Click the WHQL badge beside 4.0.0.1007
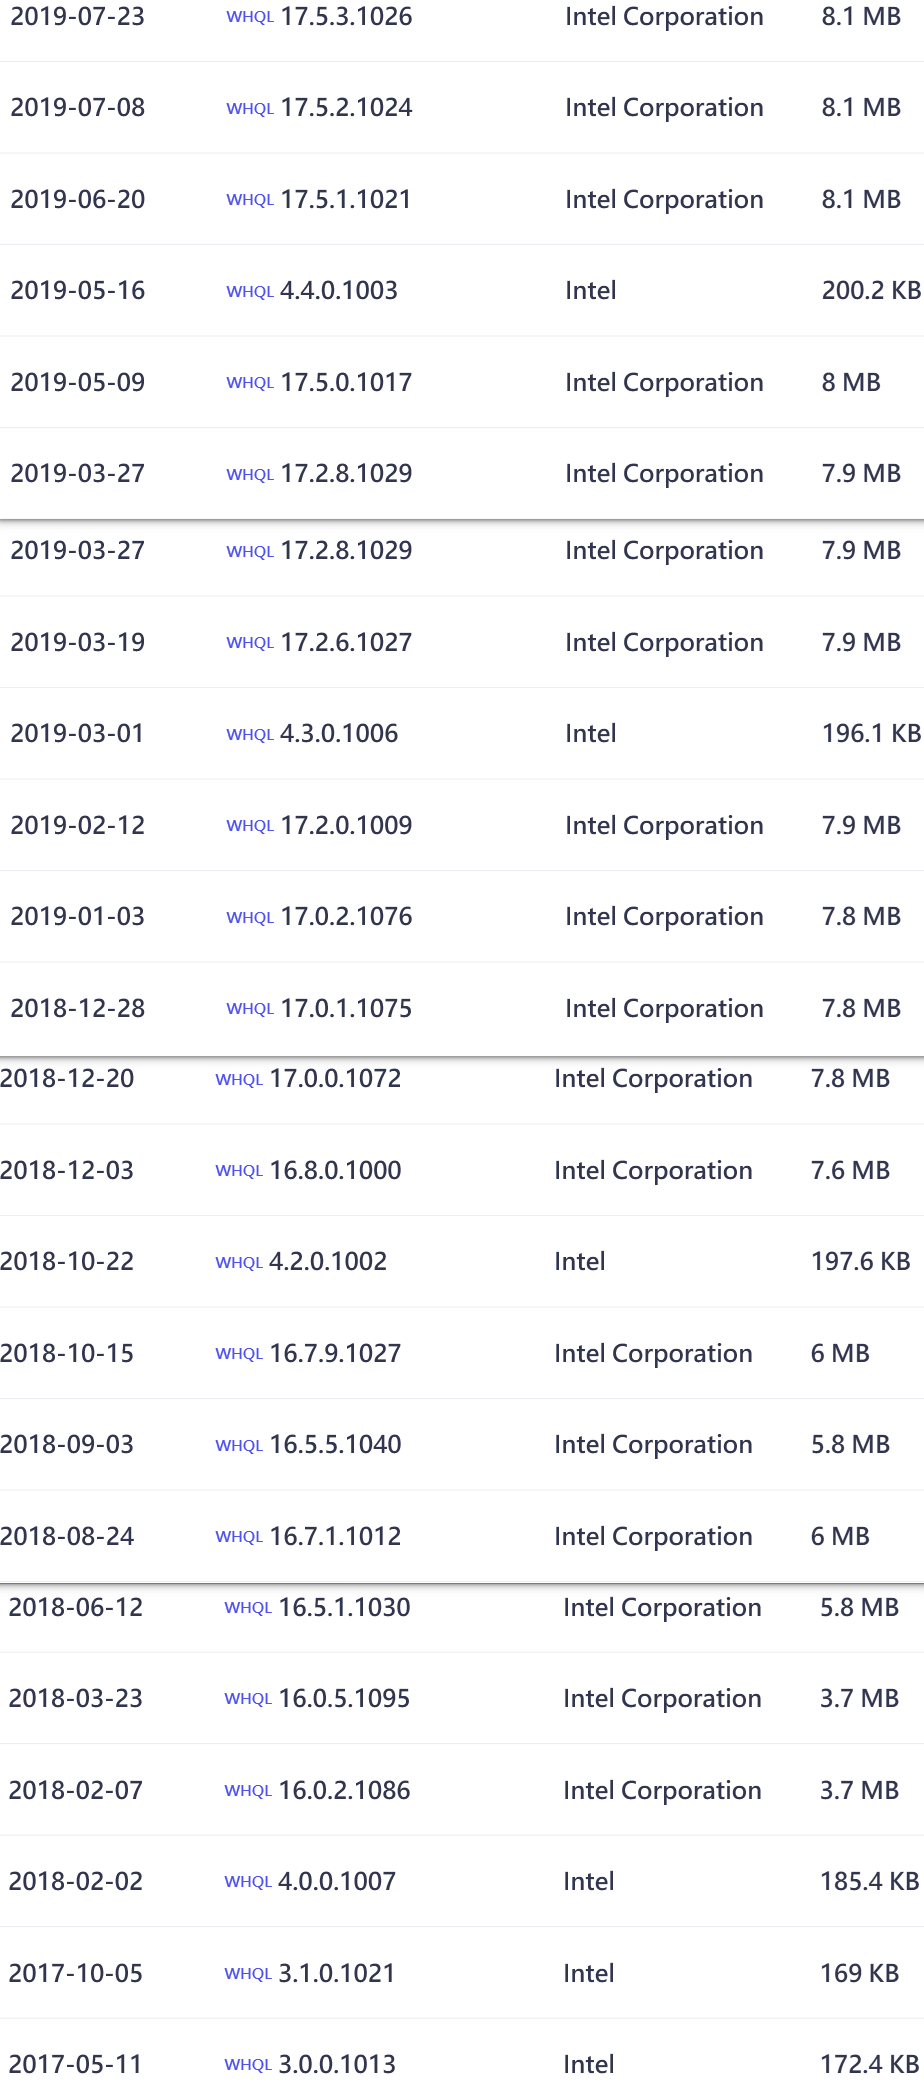Image resolution: width=924 pixels, height=2093 pixels. click(248, 1883)
